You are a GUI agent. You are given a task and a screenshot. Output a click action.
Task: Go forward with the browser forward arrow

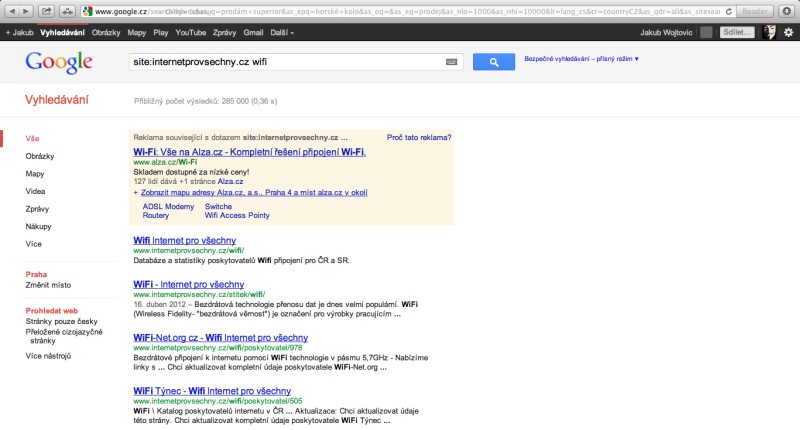26,11
